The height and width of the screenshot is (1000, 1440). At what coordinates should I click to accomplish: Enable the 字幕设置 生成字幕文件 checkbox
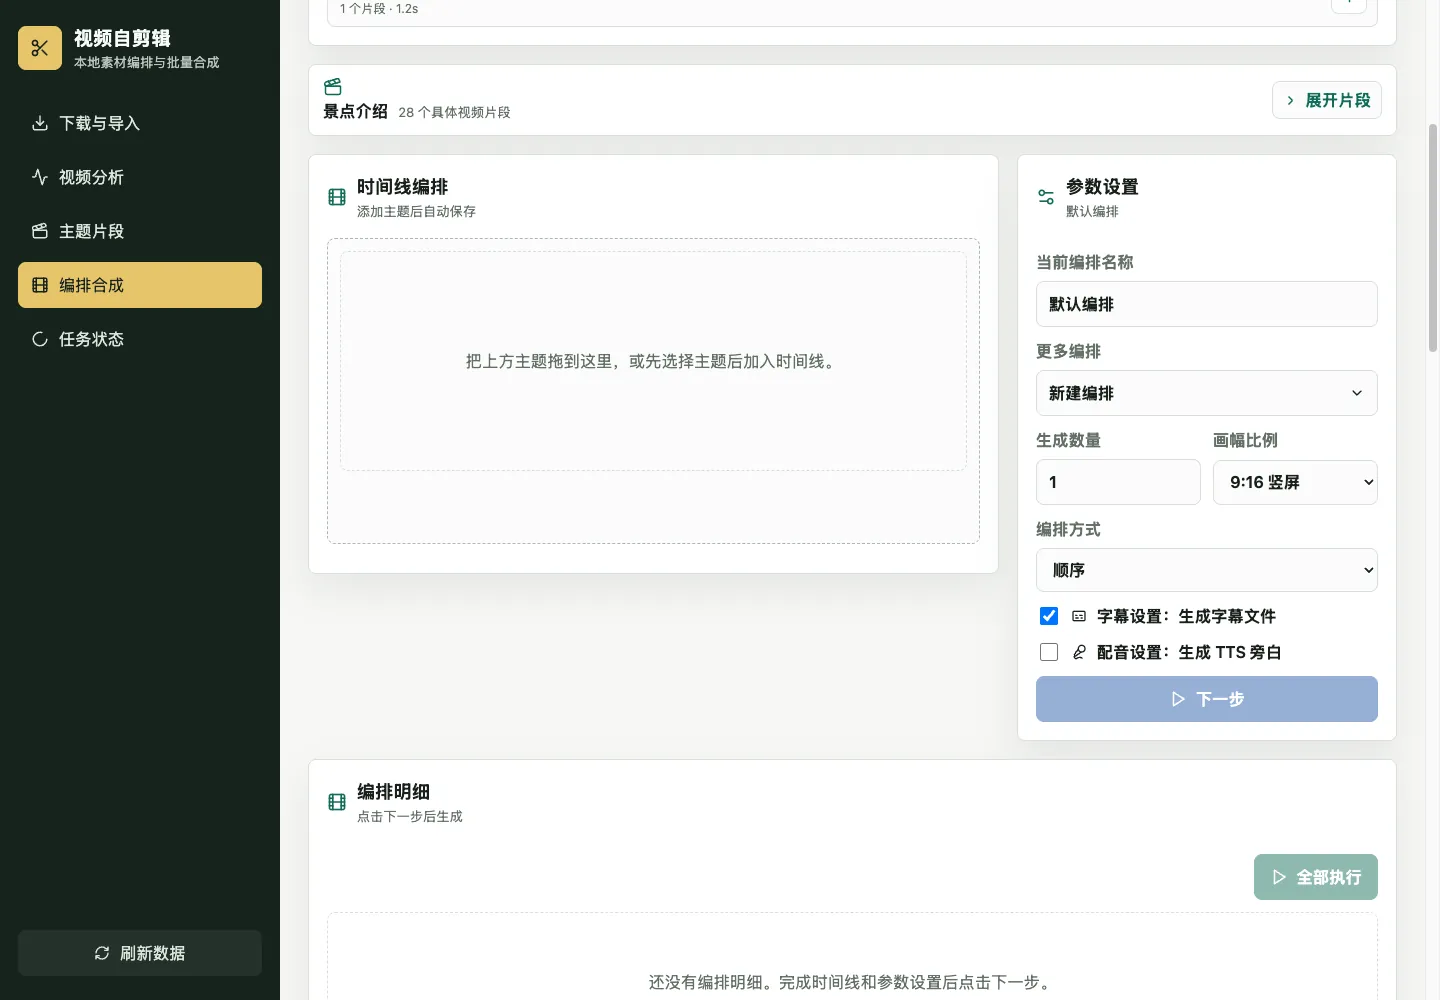(1049, 616)
